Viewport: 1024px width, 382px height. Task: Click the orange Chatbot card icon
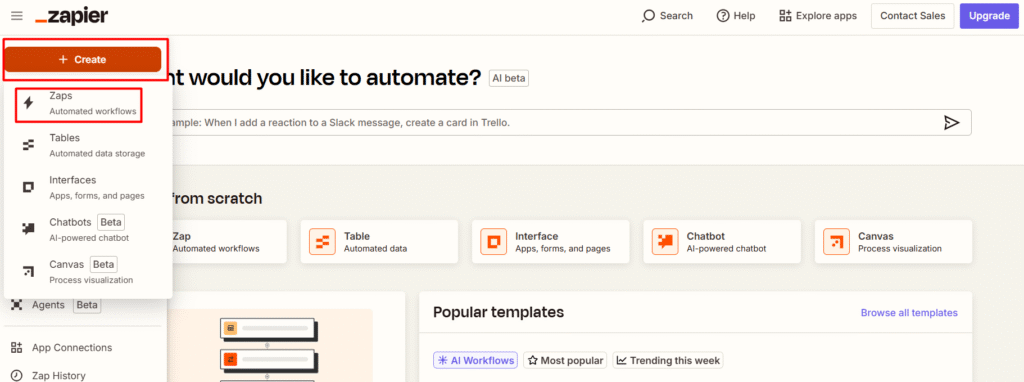pyautogui.click(x=665, y=242)
